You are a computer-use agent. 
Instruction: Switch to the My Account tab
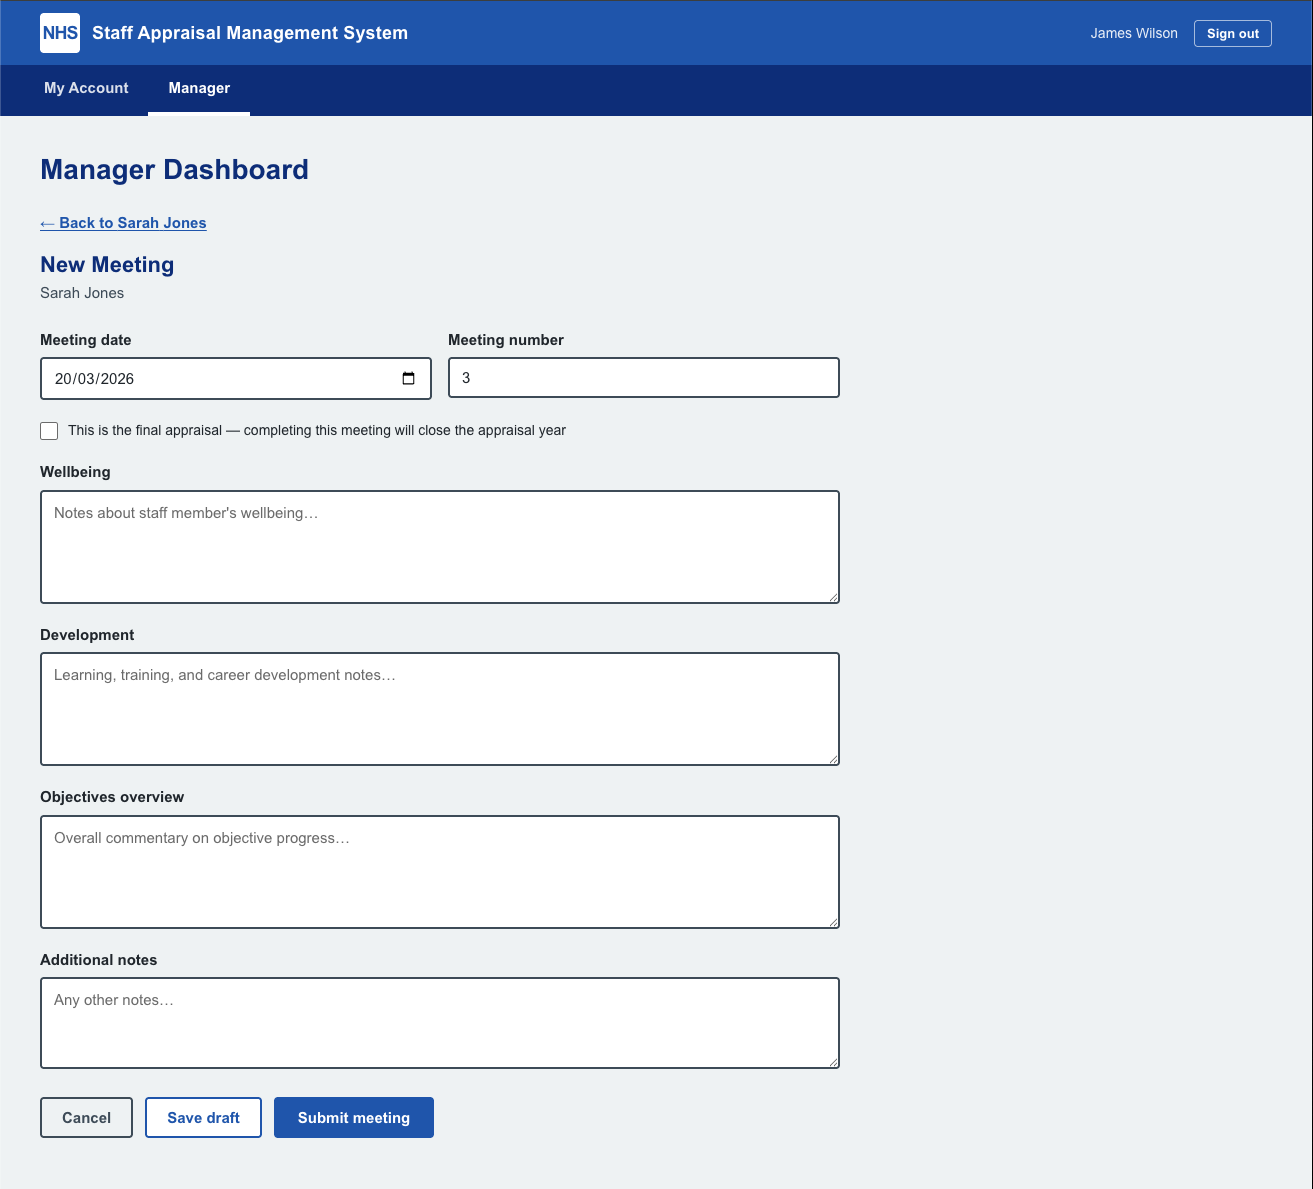(85, 88)
